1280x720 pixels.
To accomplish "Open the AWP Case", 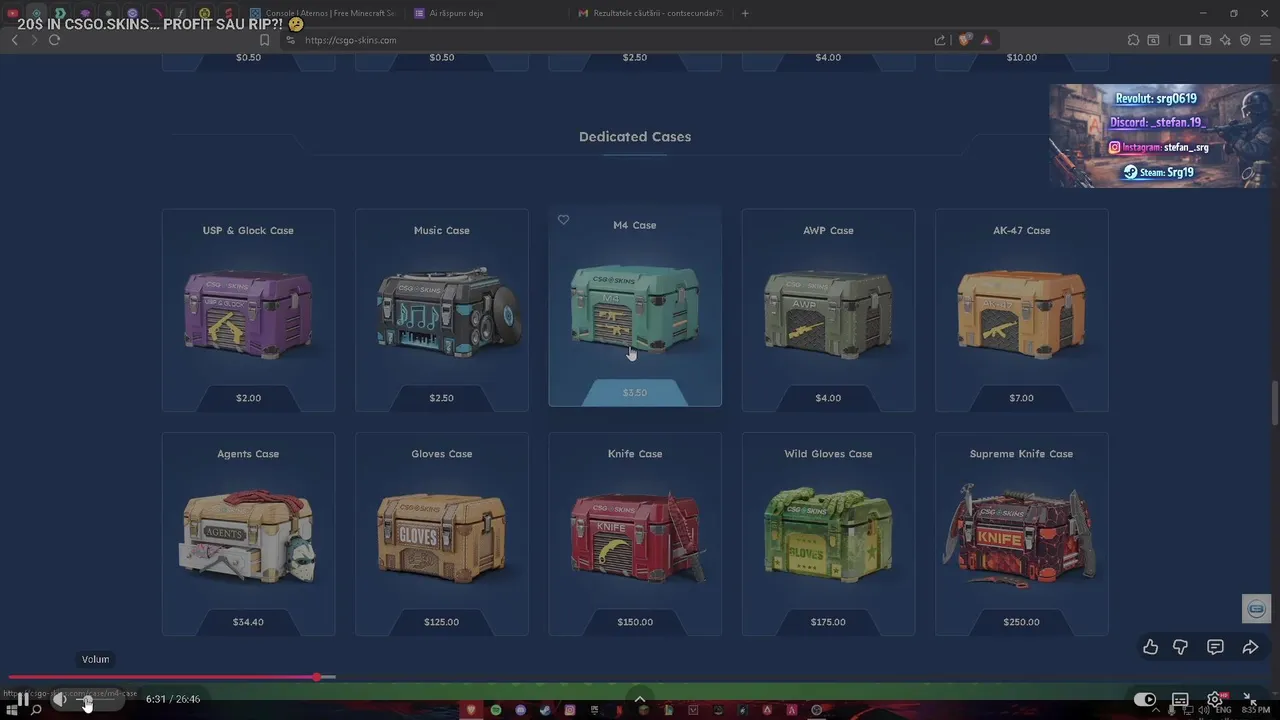I will tap(828, 310).
